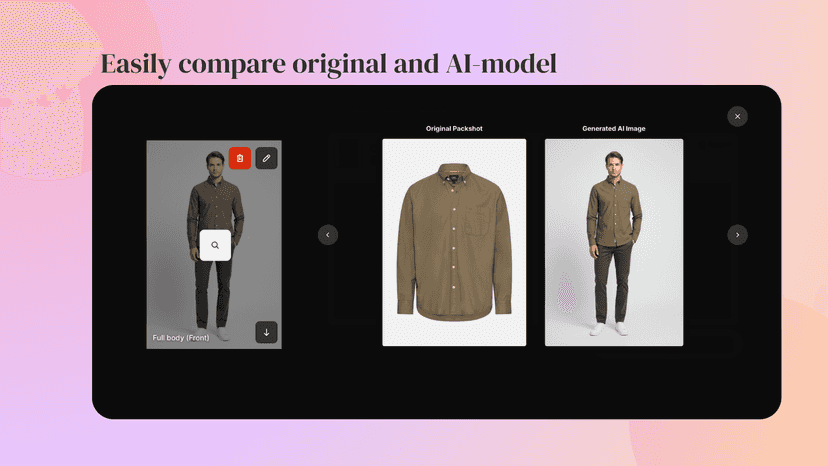Viewport: 828px width, 466px height.
Task: Open the magnifier zoom preview button
Action: tap(215, 245)
